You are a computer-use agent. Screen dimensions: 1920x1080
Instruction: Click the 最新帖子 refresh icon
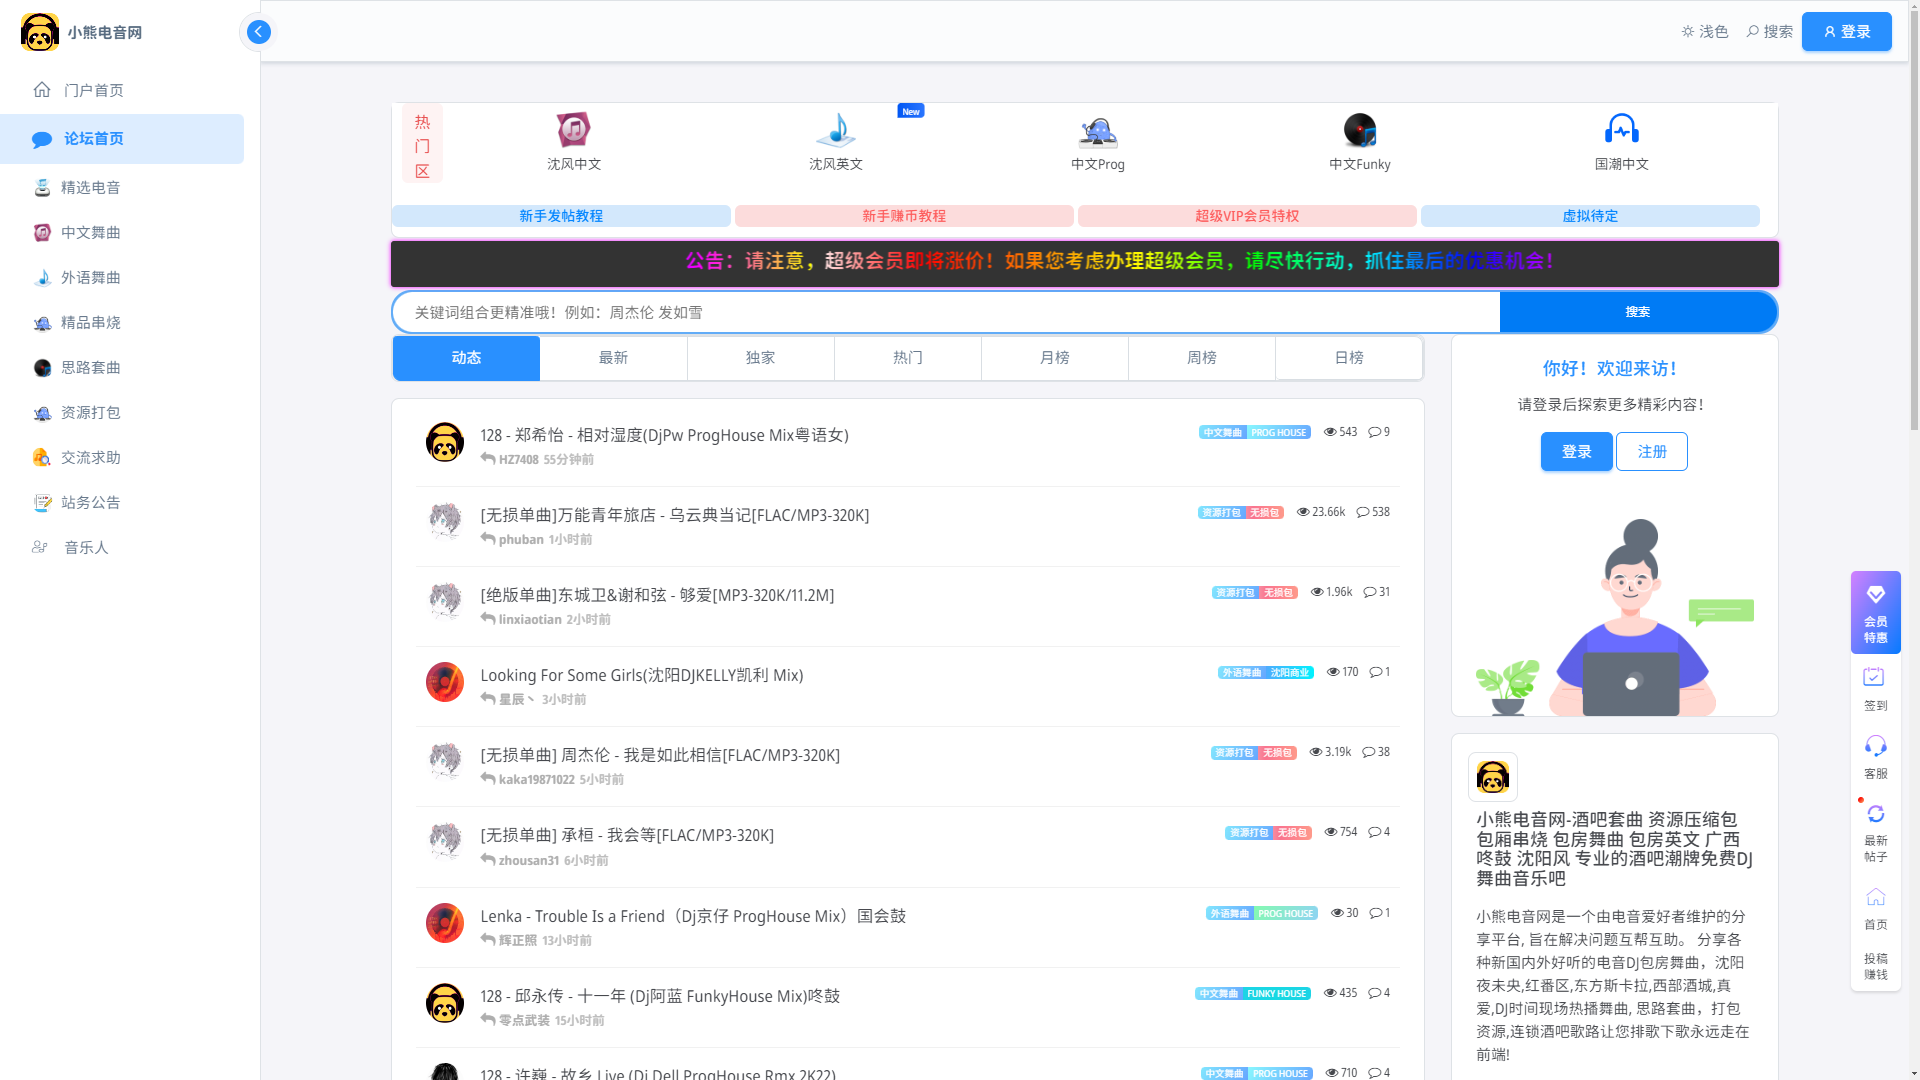click(1875, 814)
